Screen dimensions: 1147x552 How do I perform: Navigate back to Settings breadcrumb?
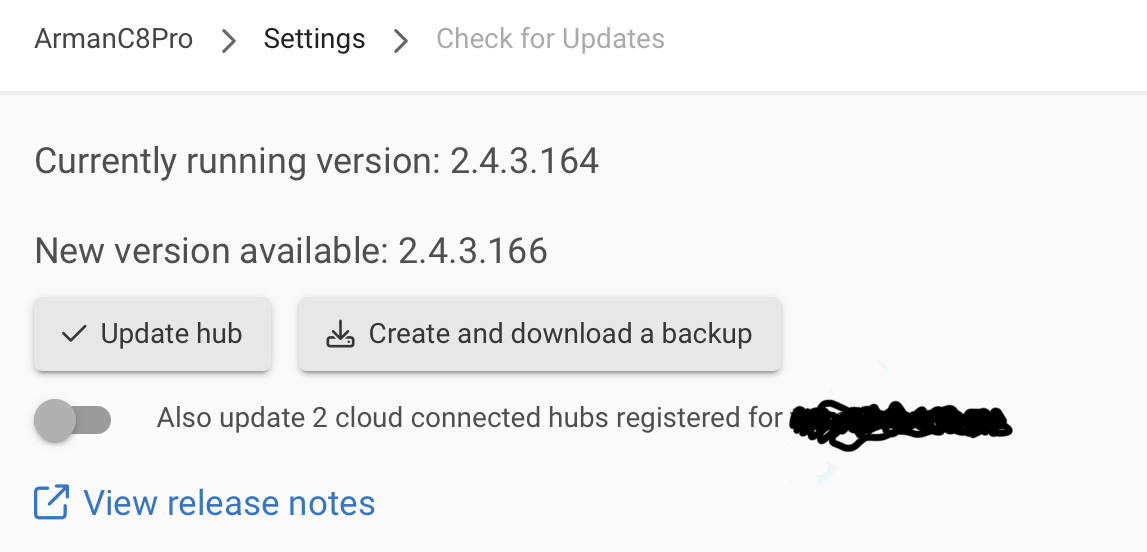tap(314, 40)
